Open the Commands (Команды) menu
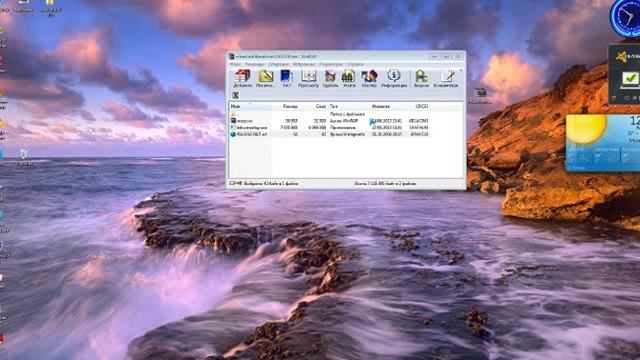640x360 pixels. tap(254, 64)
